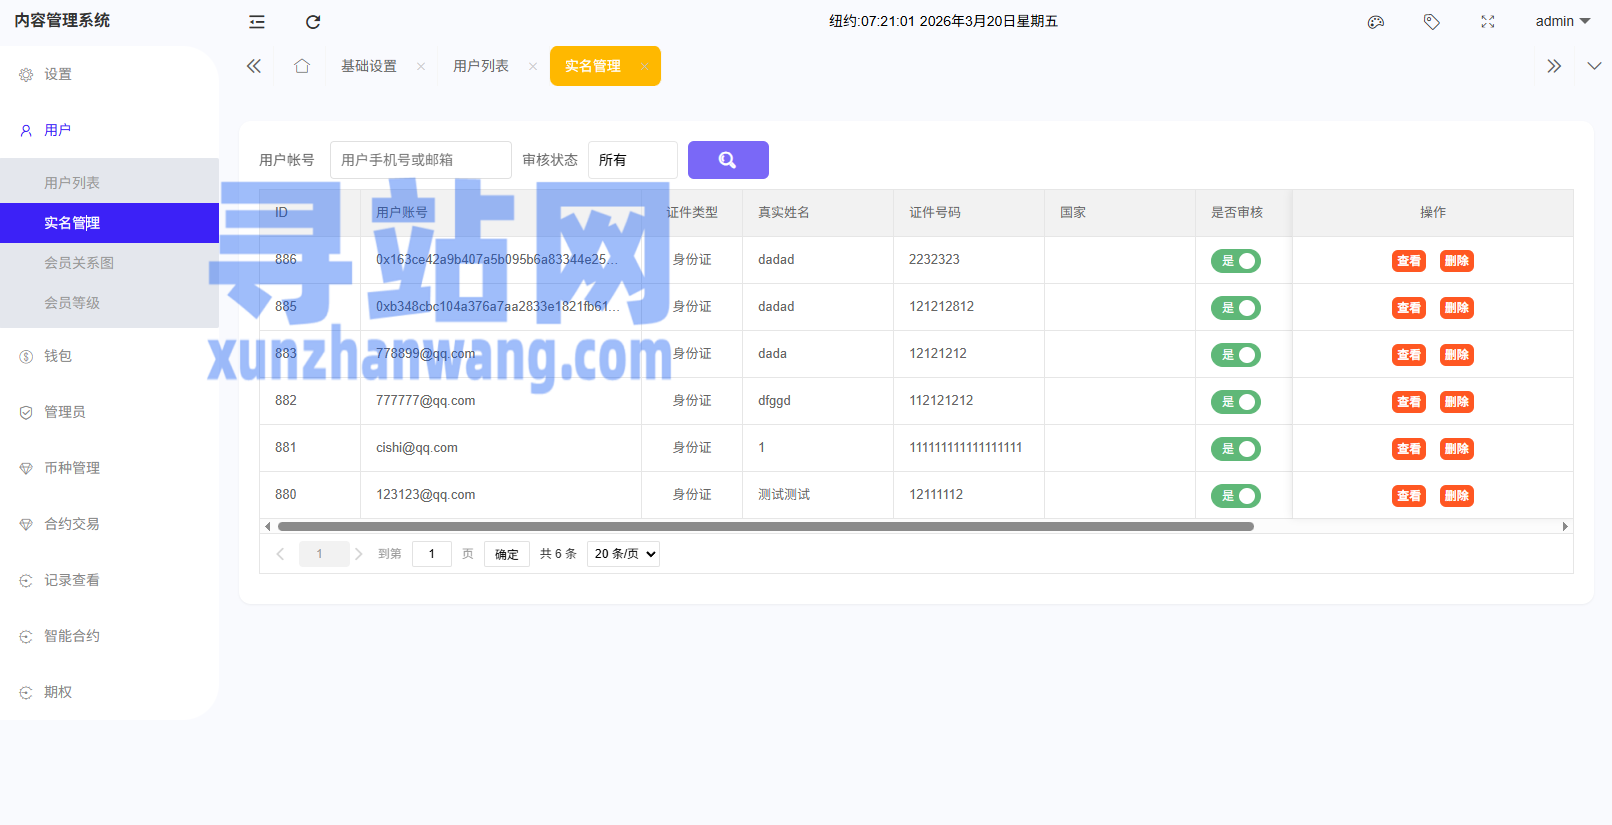The image size is (1612, 825).
Task: Open the theme palette icon
Action: (x=1376, y=22)
